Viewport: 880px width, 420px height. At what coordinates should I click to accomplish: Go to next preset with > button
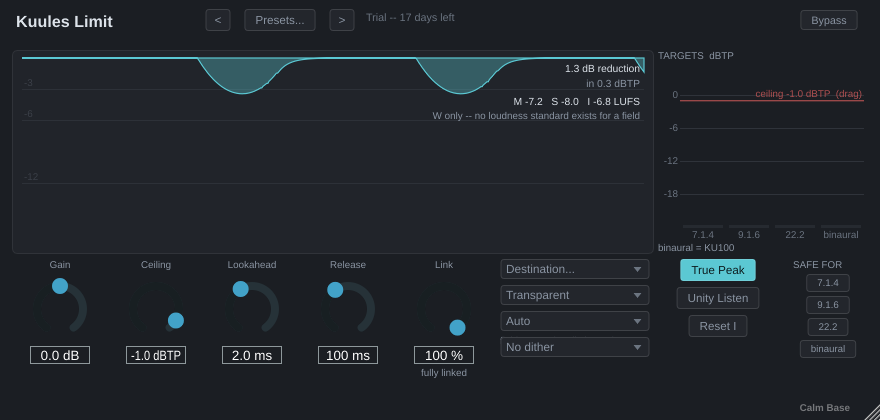coord(342,20)
